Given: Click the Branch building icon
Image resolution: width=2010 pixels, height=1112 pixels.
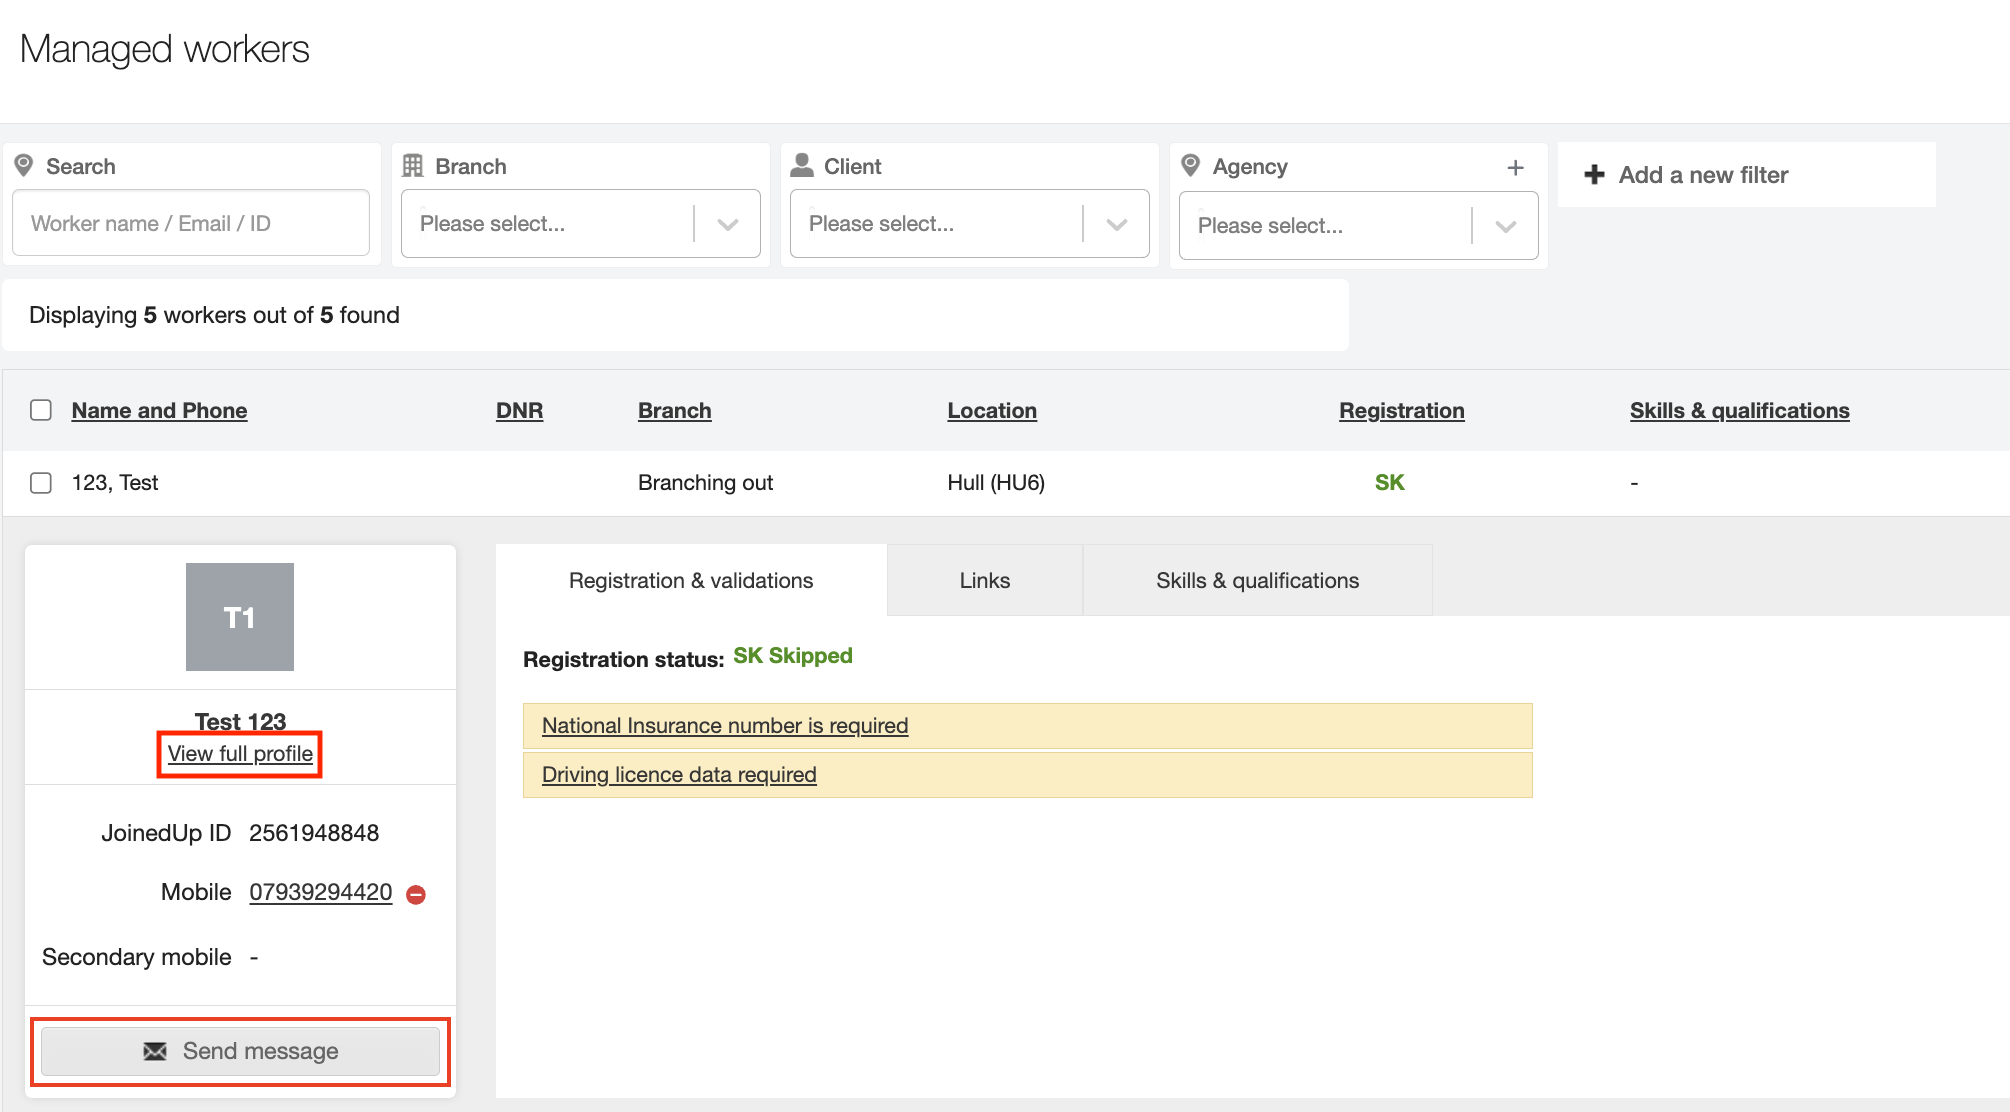Looking at the screenshot, I should (412, 166).
